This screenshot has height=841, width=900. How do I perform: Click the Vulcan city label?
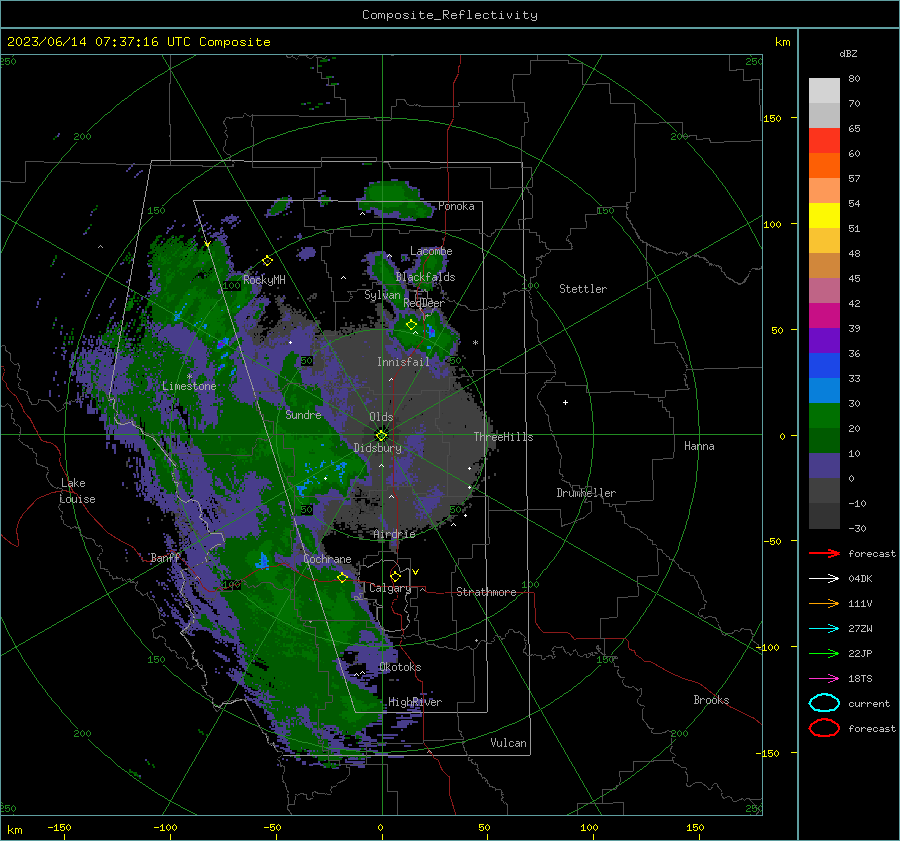pyautogui.click(x=508, y=743)
